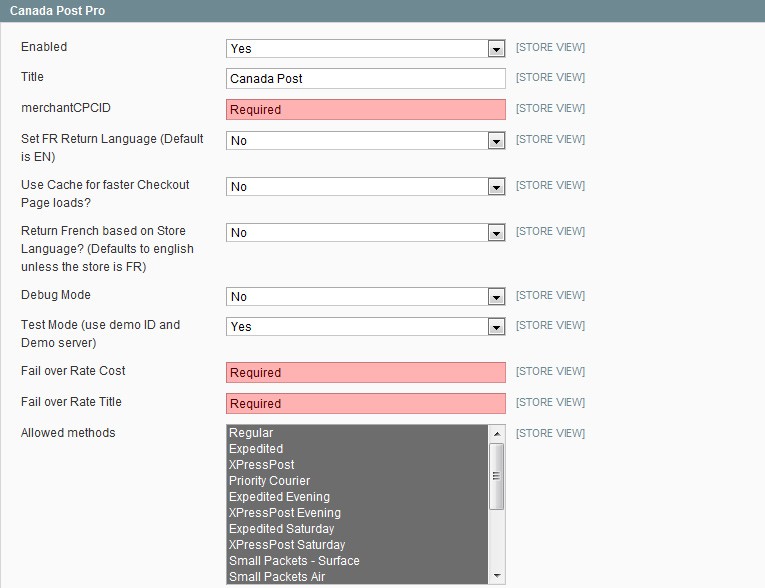765x588 pixels.
Task: Click the Debug Mode label
Action: 56,295
